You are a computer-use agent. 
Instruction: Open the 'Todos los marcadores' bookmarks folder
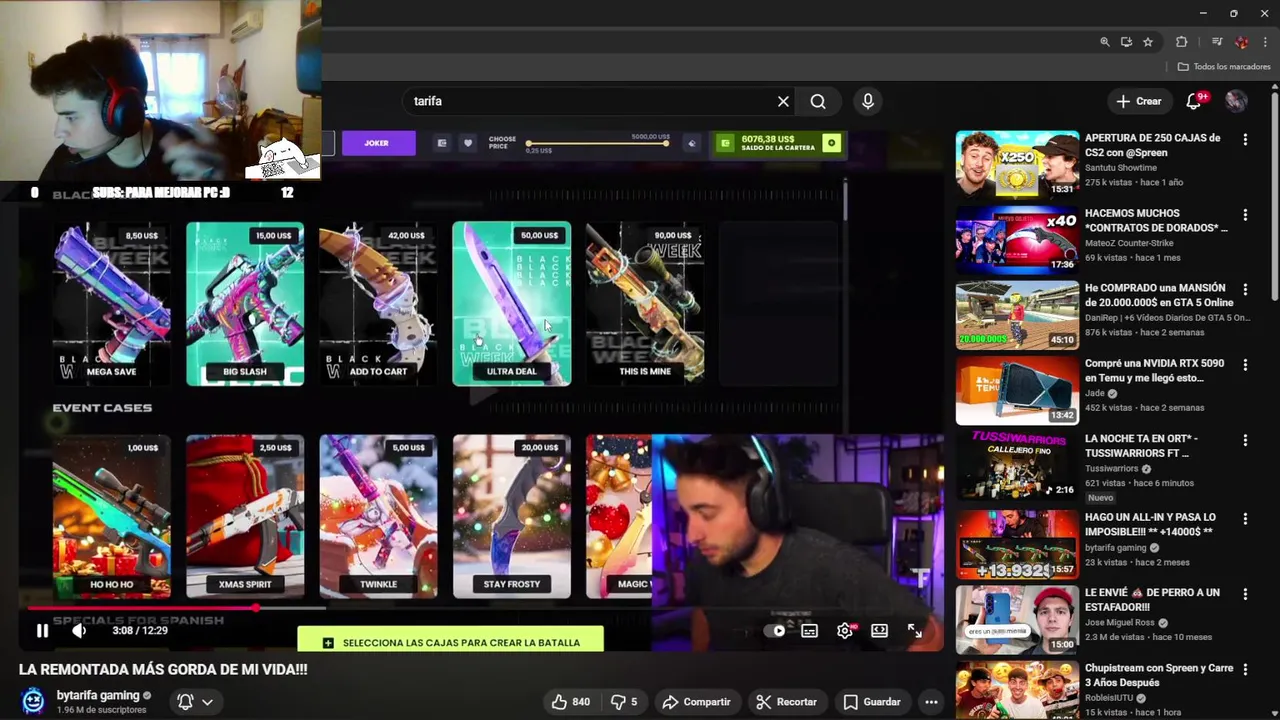coord(1224,67)
